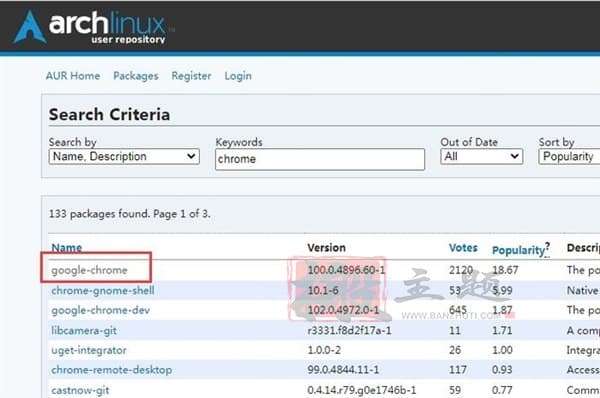Open the castnow-git package
The image size is (600, 398).
80,390
